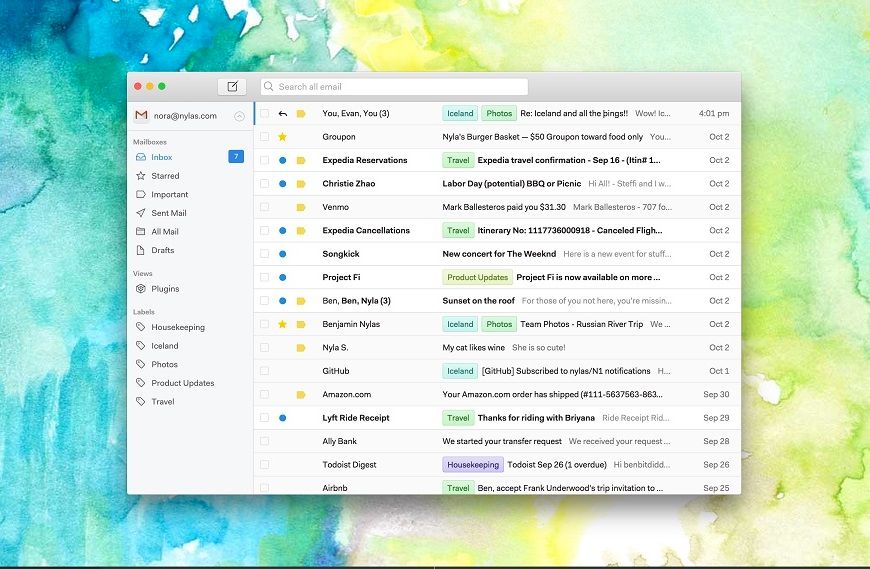Click the Iceland label tag icon in sidebar

pyautogui.click(x=141, y=346)
